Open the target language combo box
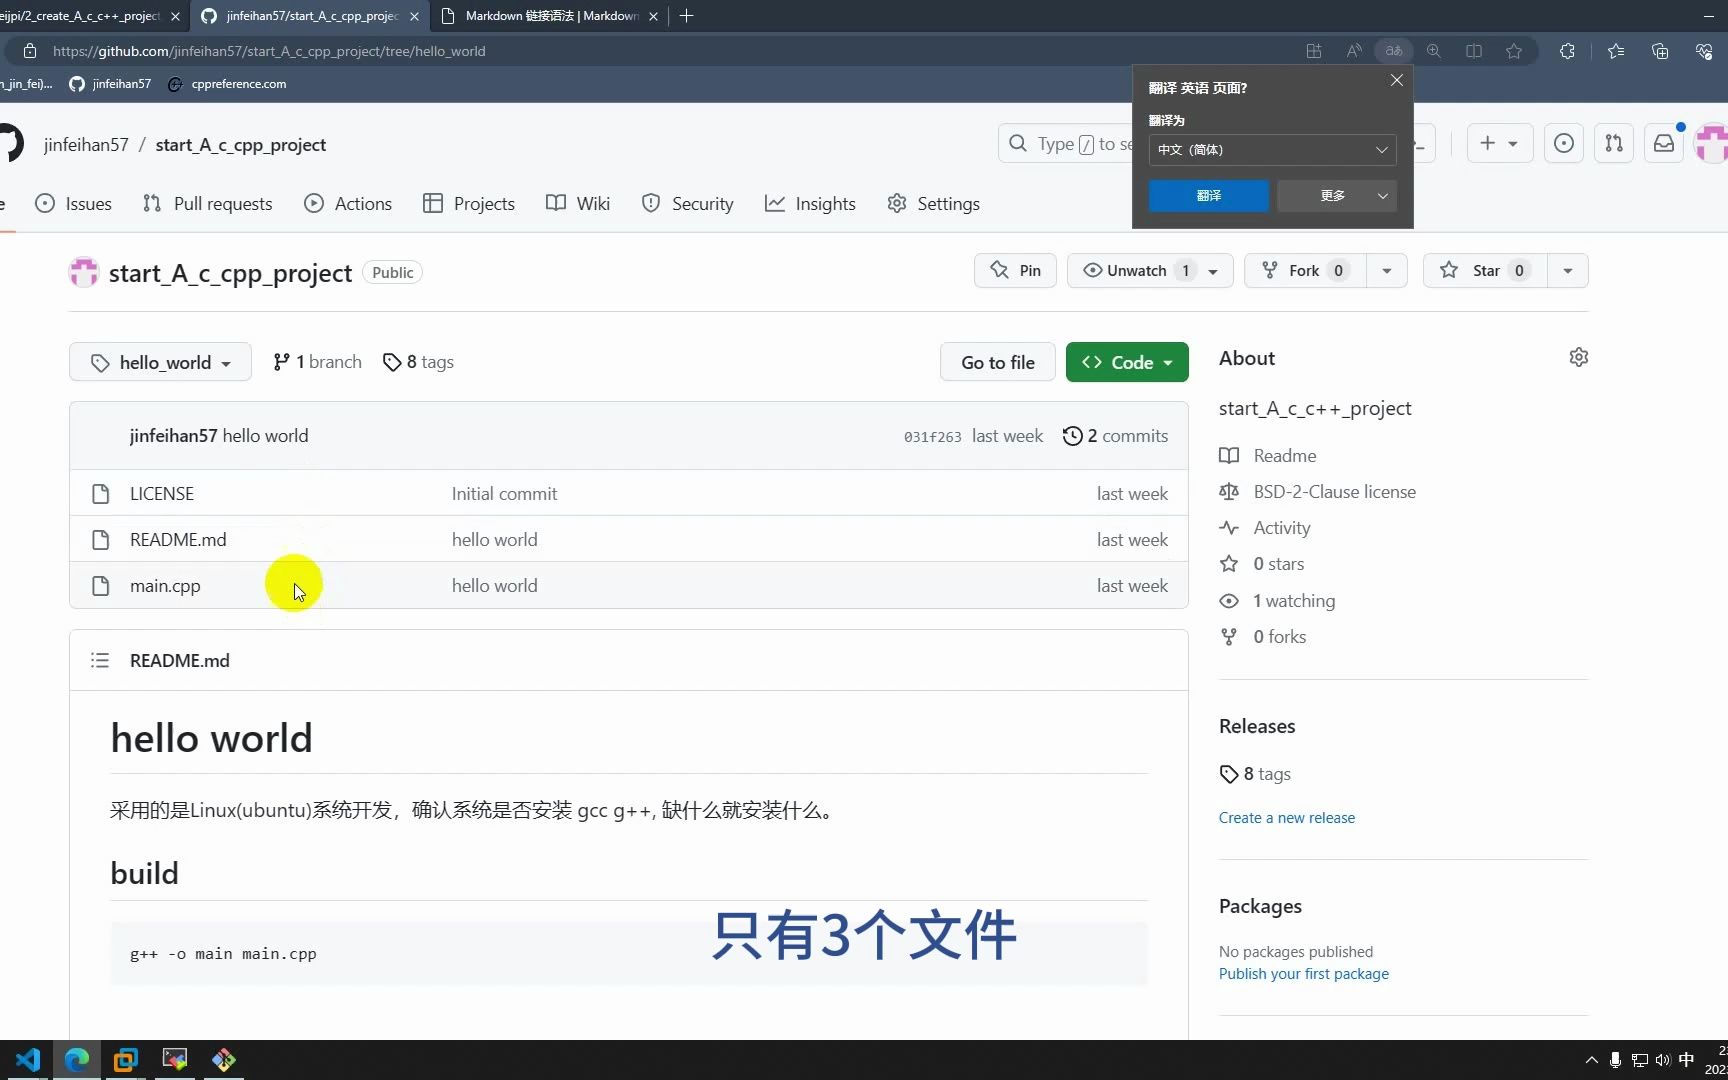 1272,150
